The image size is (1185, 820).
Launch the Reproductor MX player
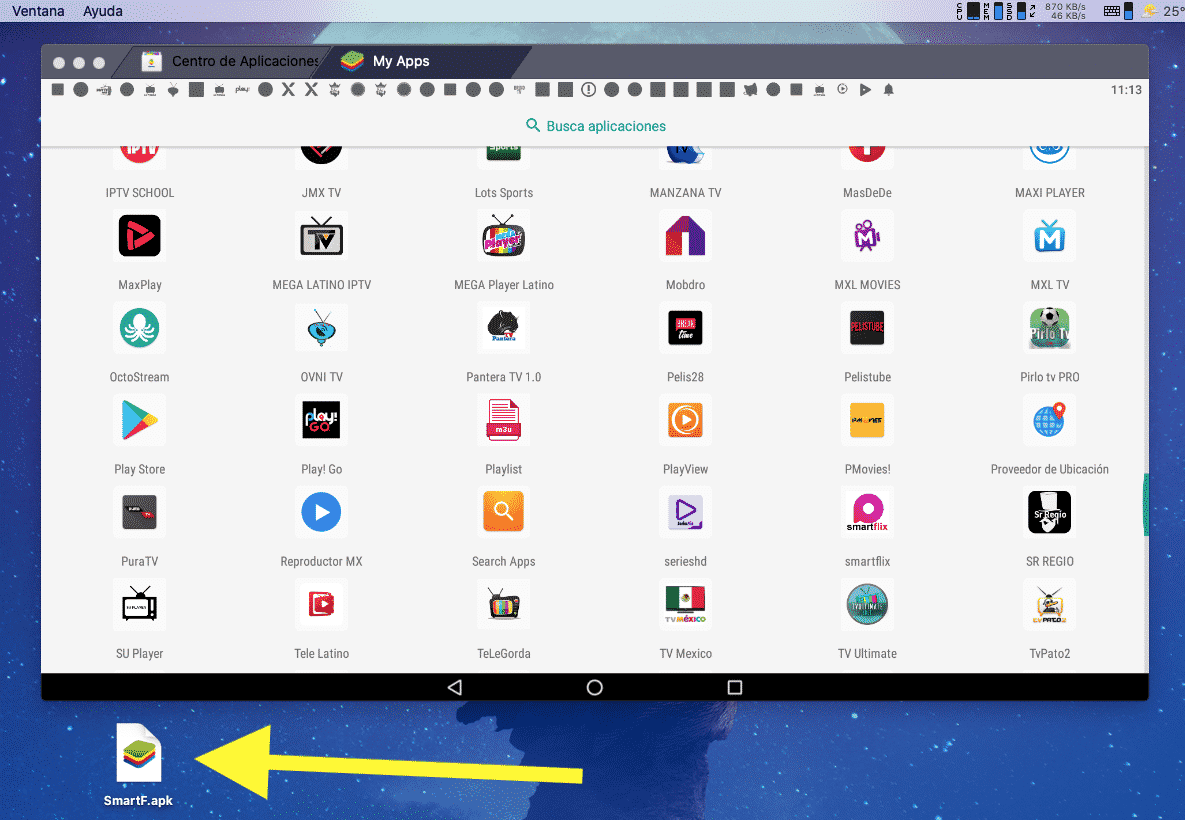point(321,512)
